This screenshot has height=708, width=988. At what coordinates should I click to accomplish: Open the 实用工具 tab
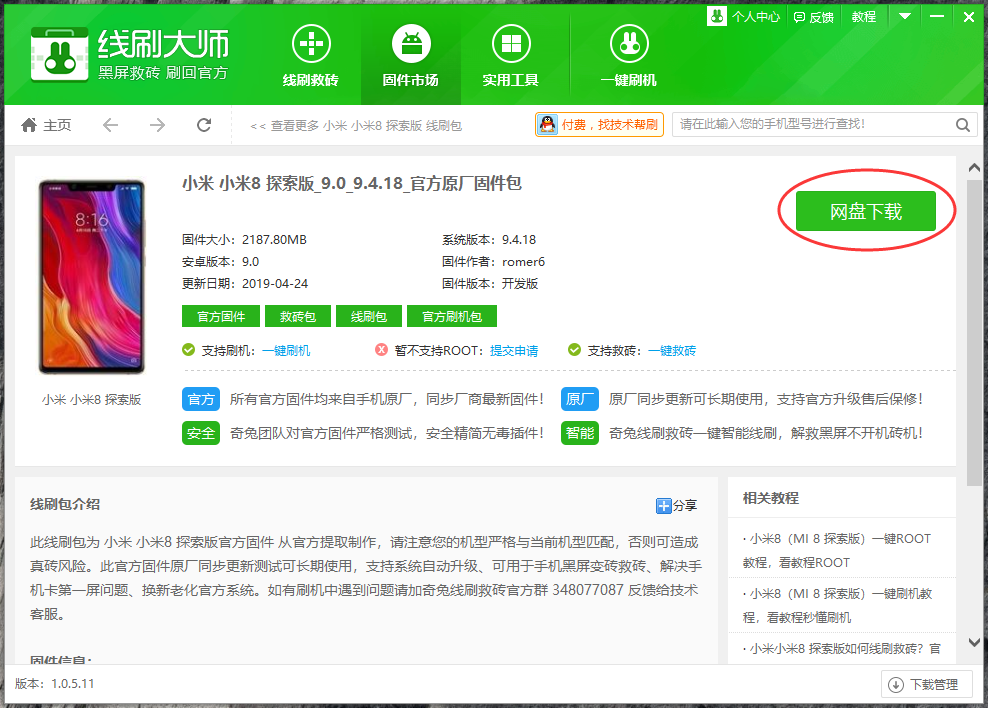pyautogui.click(x=511, y=57)
